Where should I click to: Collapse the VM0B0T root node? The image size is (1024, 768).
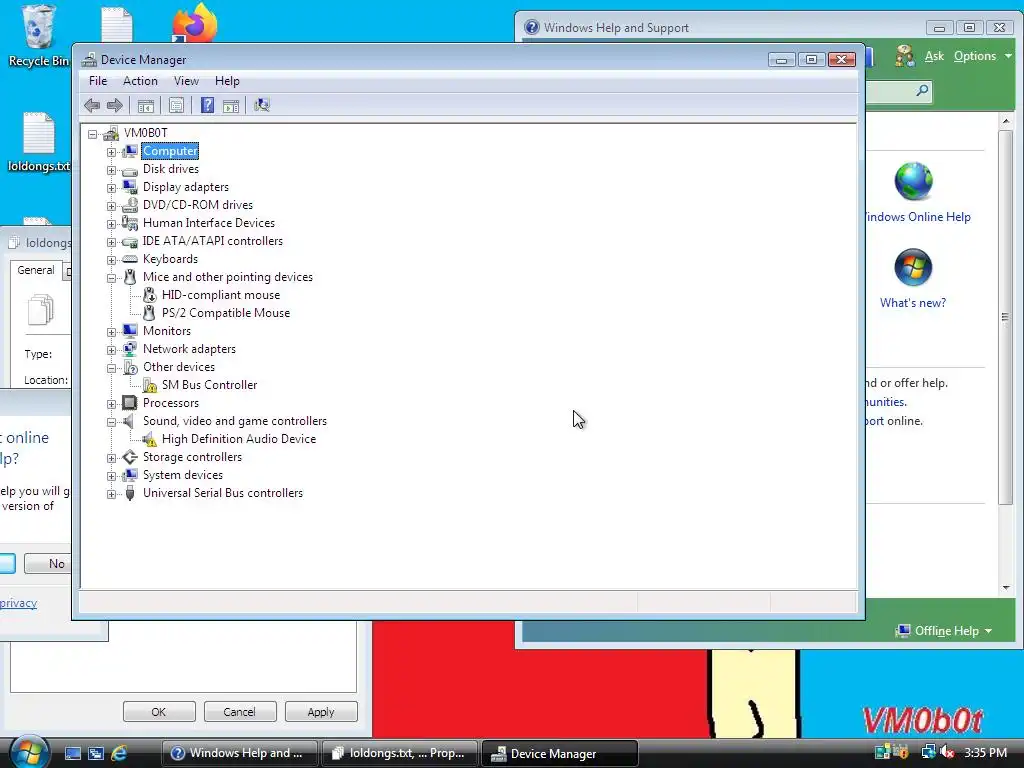point(93,134)
